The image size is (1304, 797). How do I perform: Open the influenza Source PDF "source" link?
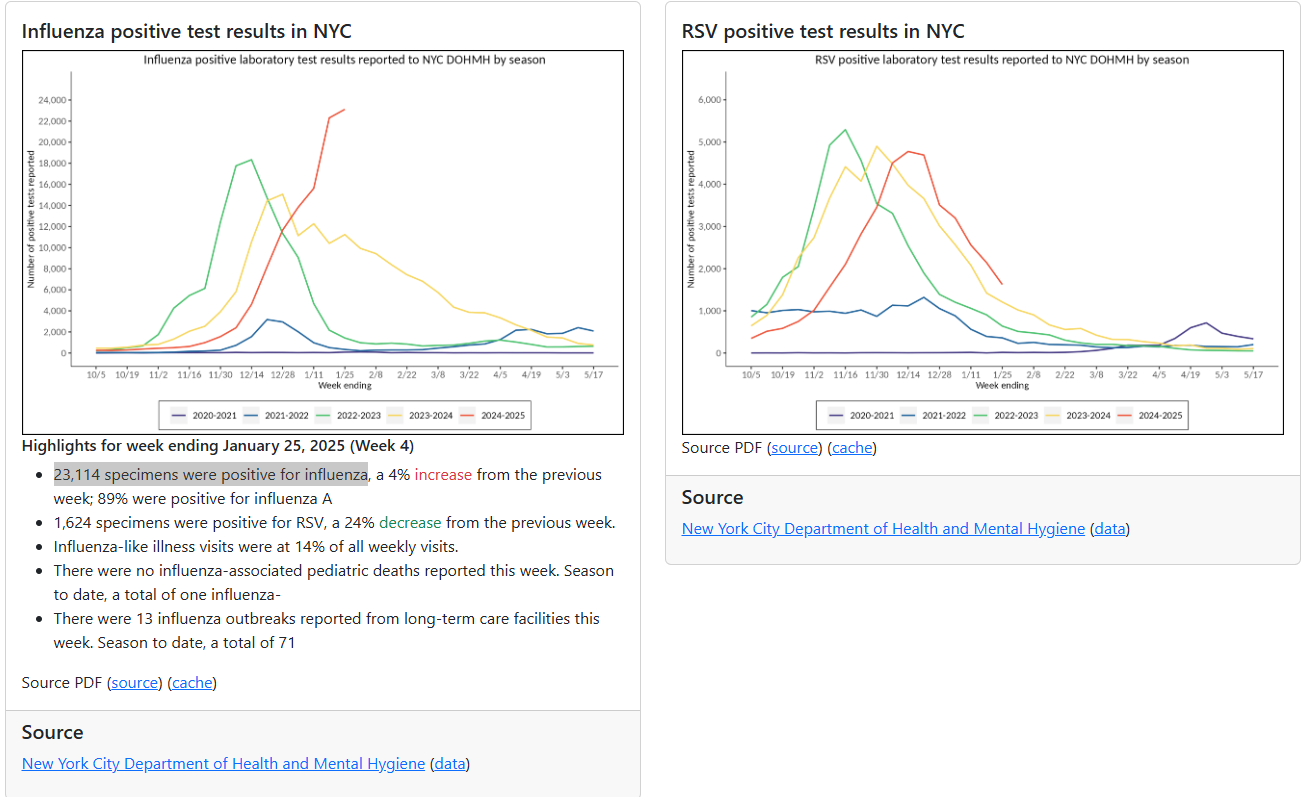tap(135, 683)
